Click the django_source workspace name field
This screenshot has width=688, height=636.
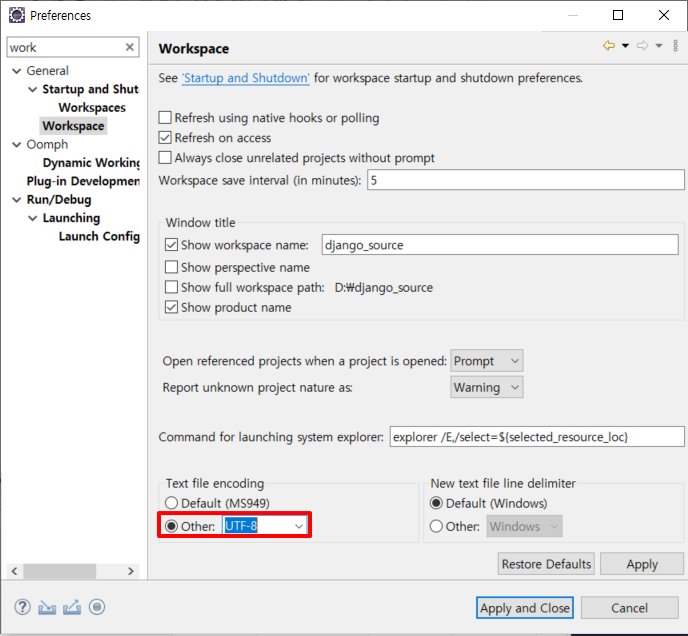pos(500,244)
